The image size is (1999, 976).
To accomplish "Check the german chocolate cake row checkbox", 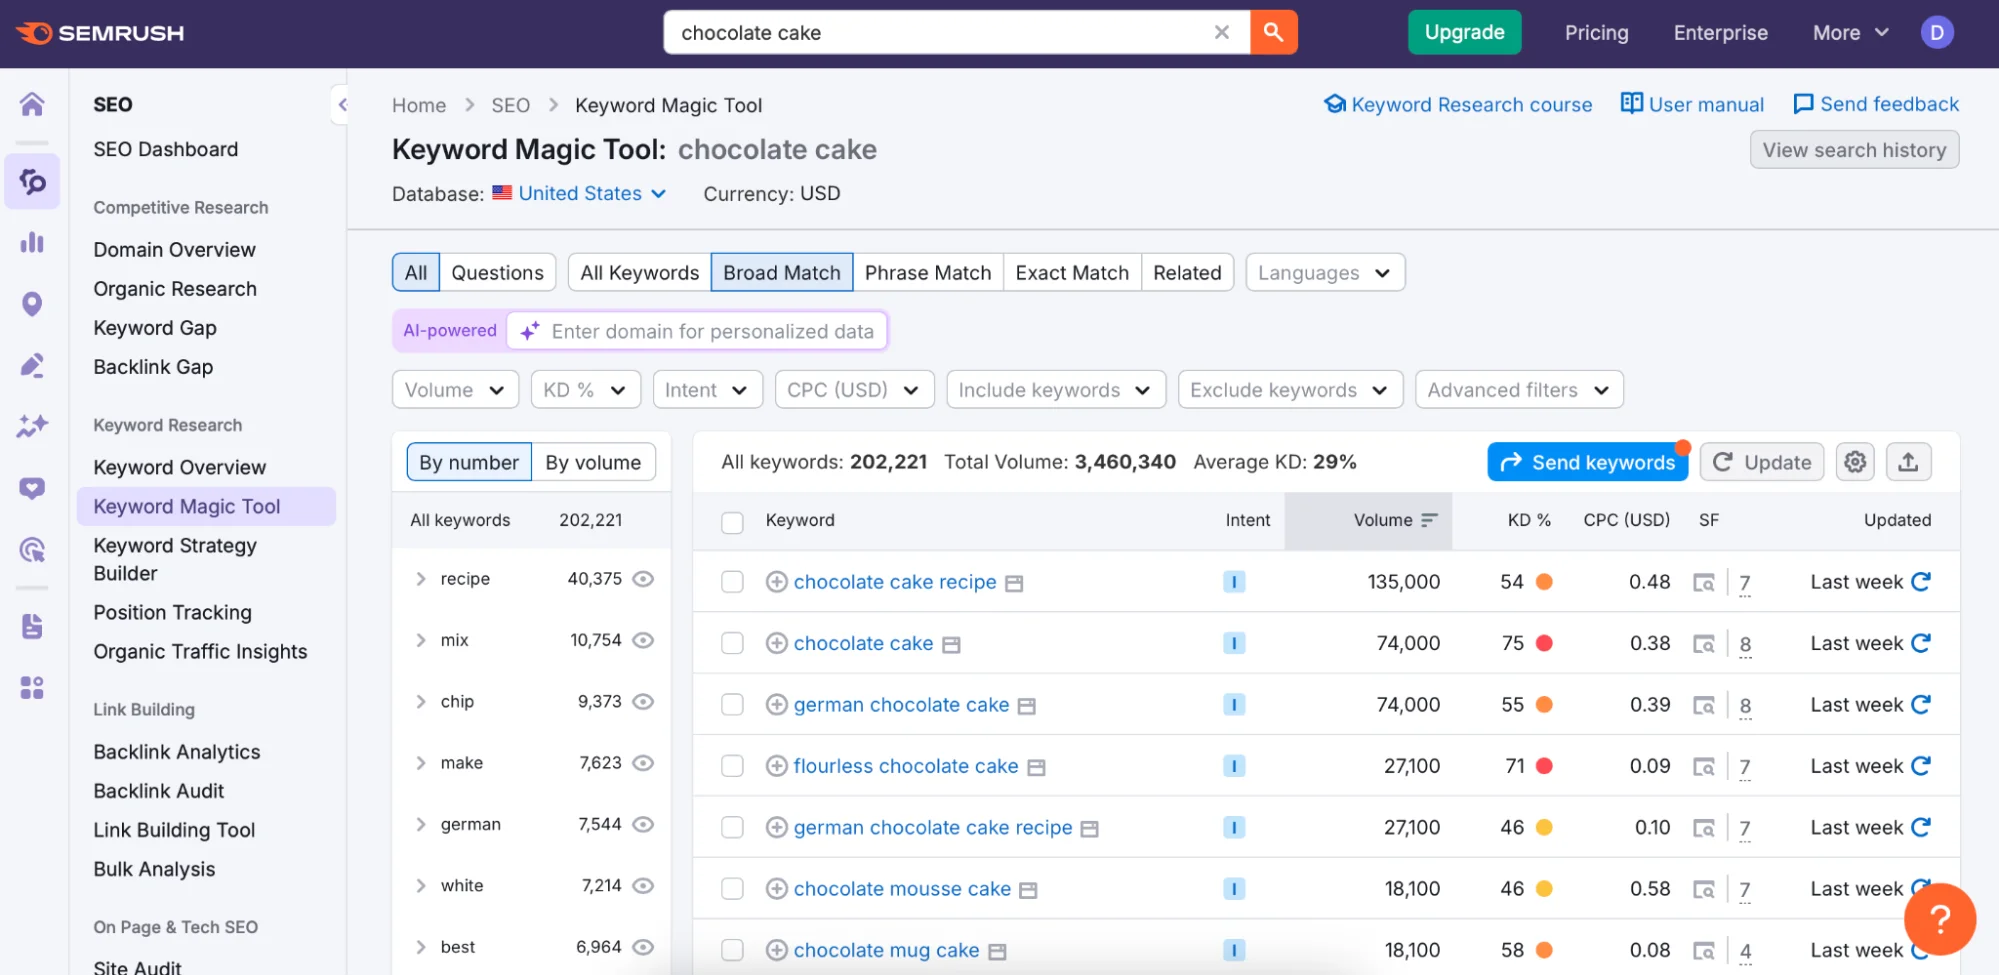I will point(732,705).
